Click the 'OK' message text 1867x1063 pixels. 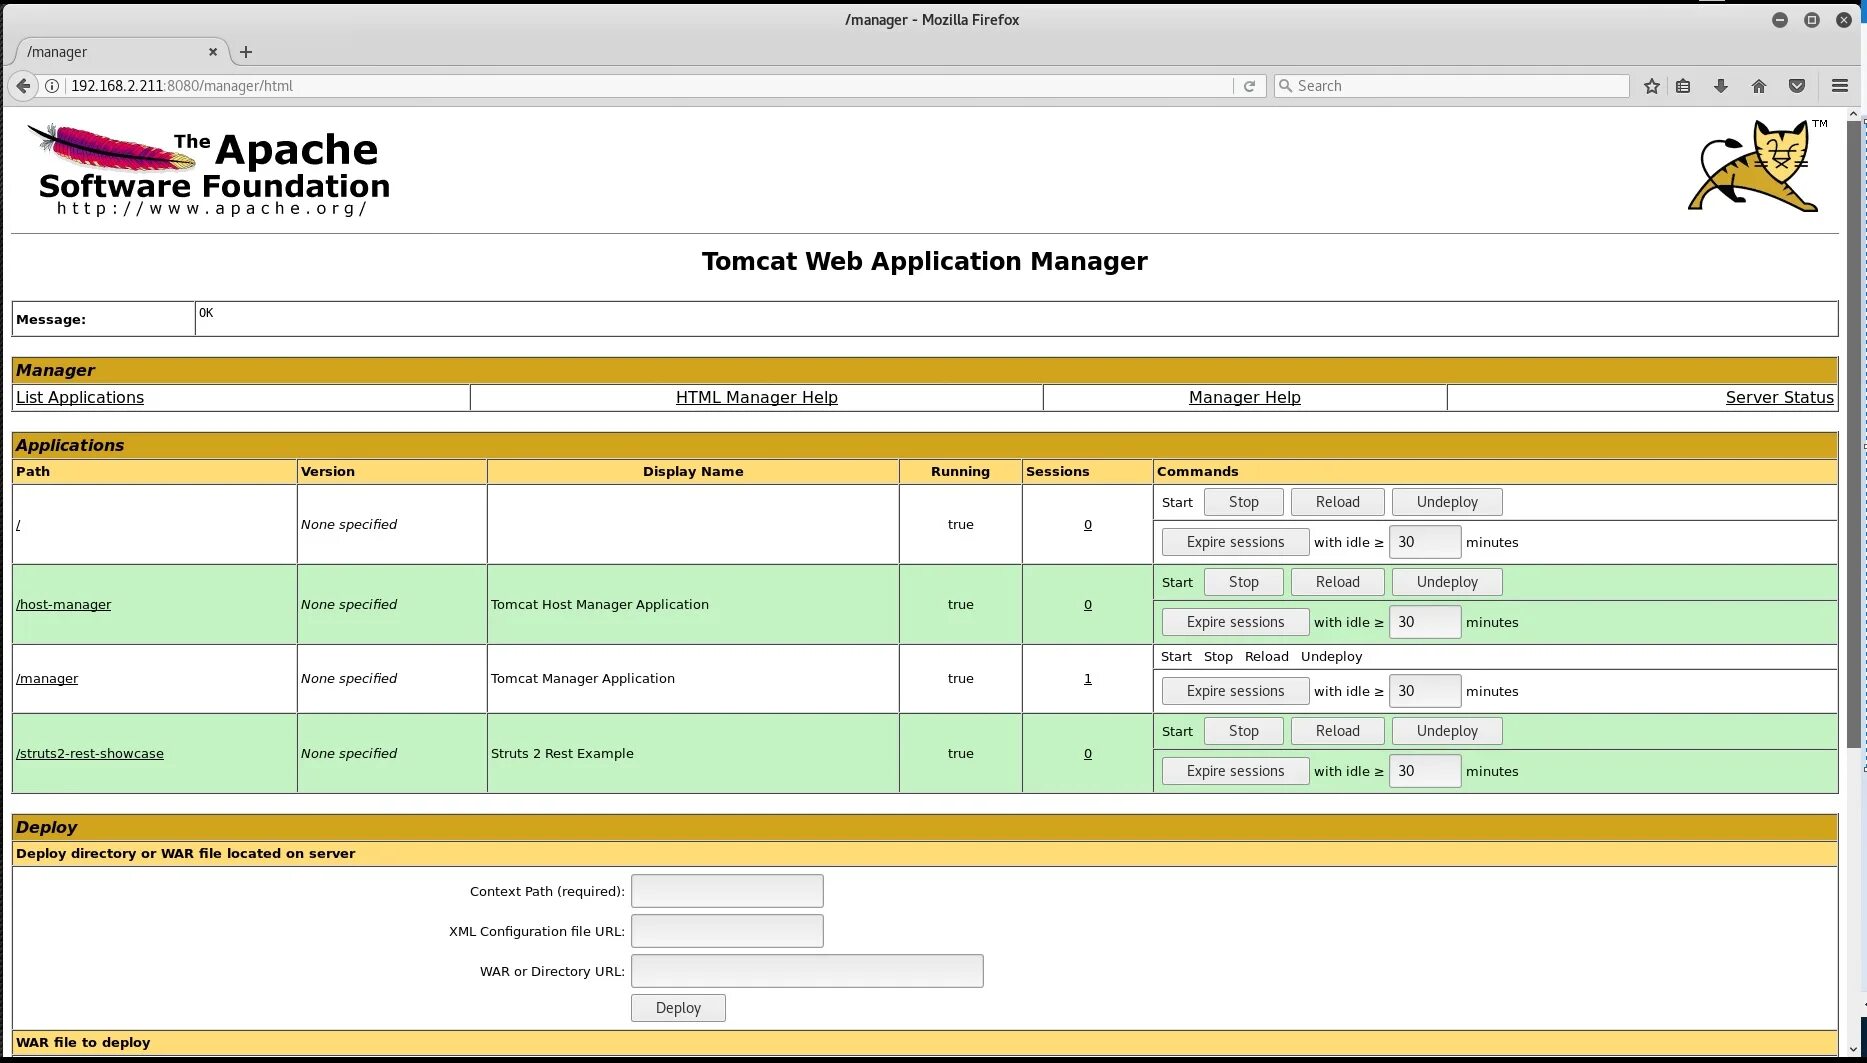click(206, 313)
